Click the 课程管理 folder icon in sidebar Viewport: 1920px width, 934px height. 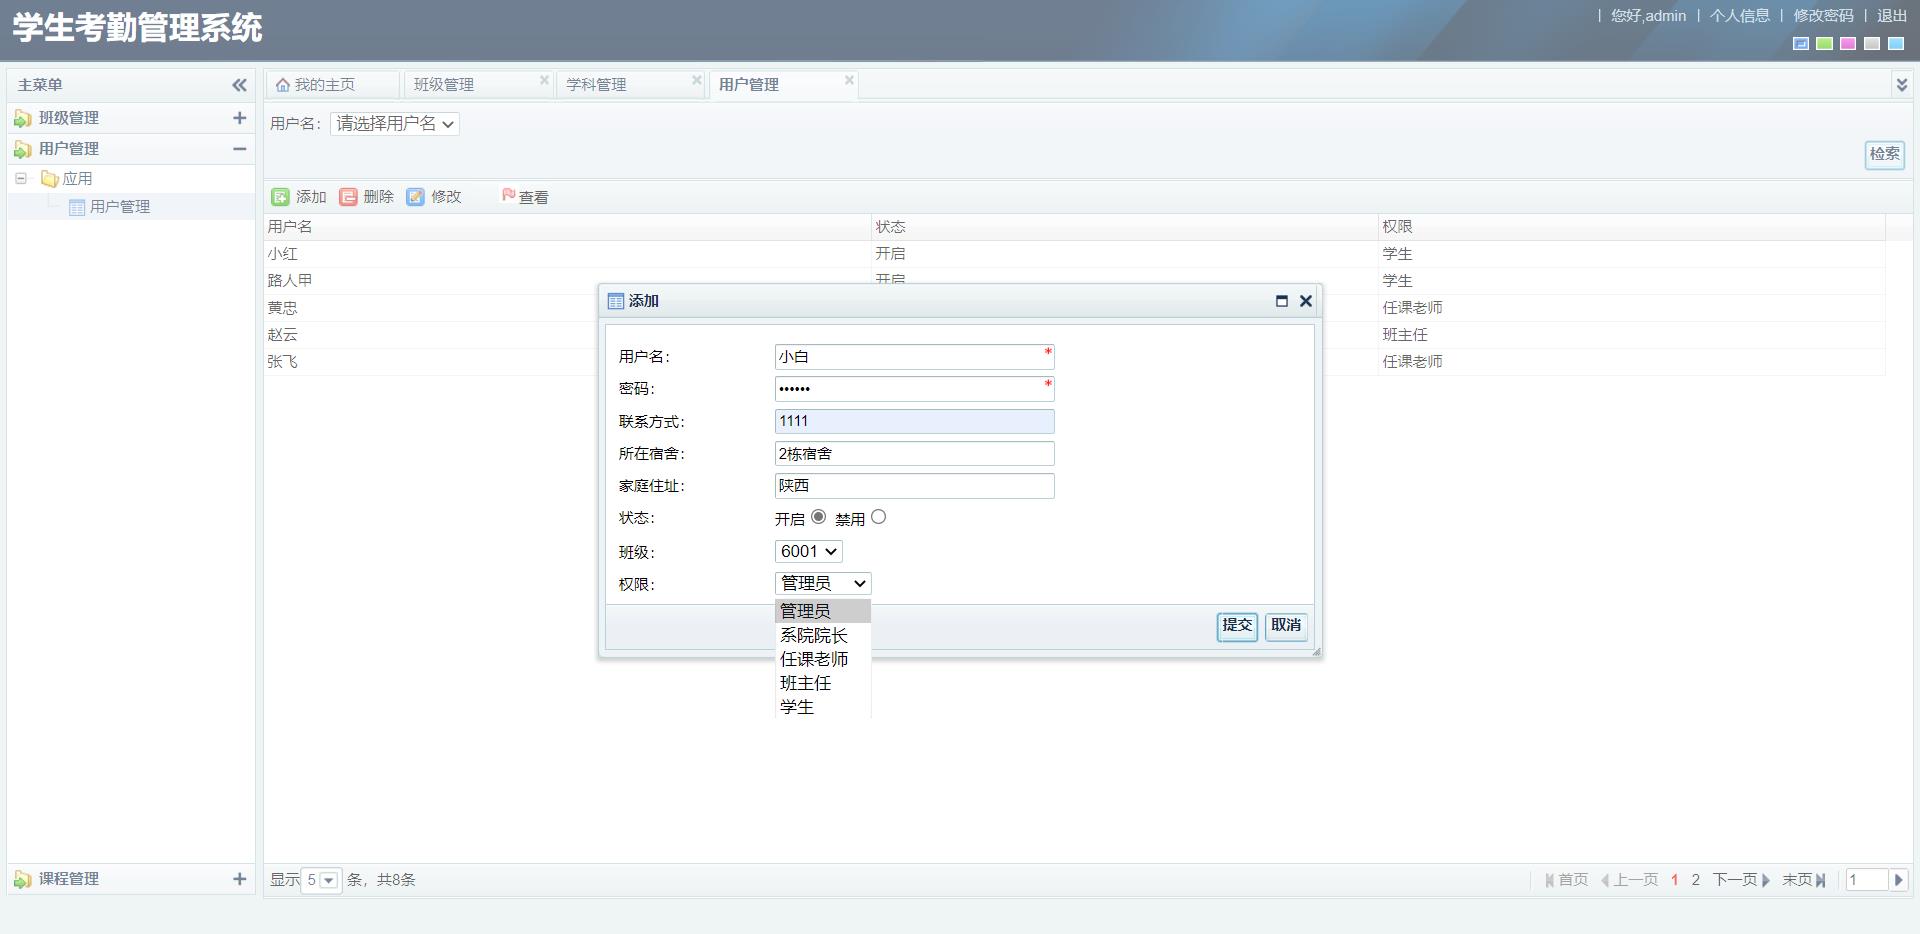(x=22, y=880)
